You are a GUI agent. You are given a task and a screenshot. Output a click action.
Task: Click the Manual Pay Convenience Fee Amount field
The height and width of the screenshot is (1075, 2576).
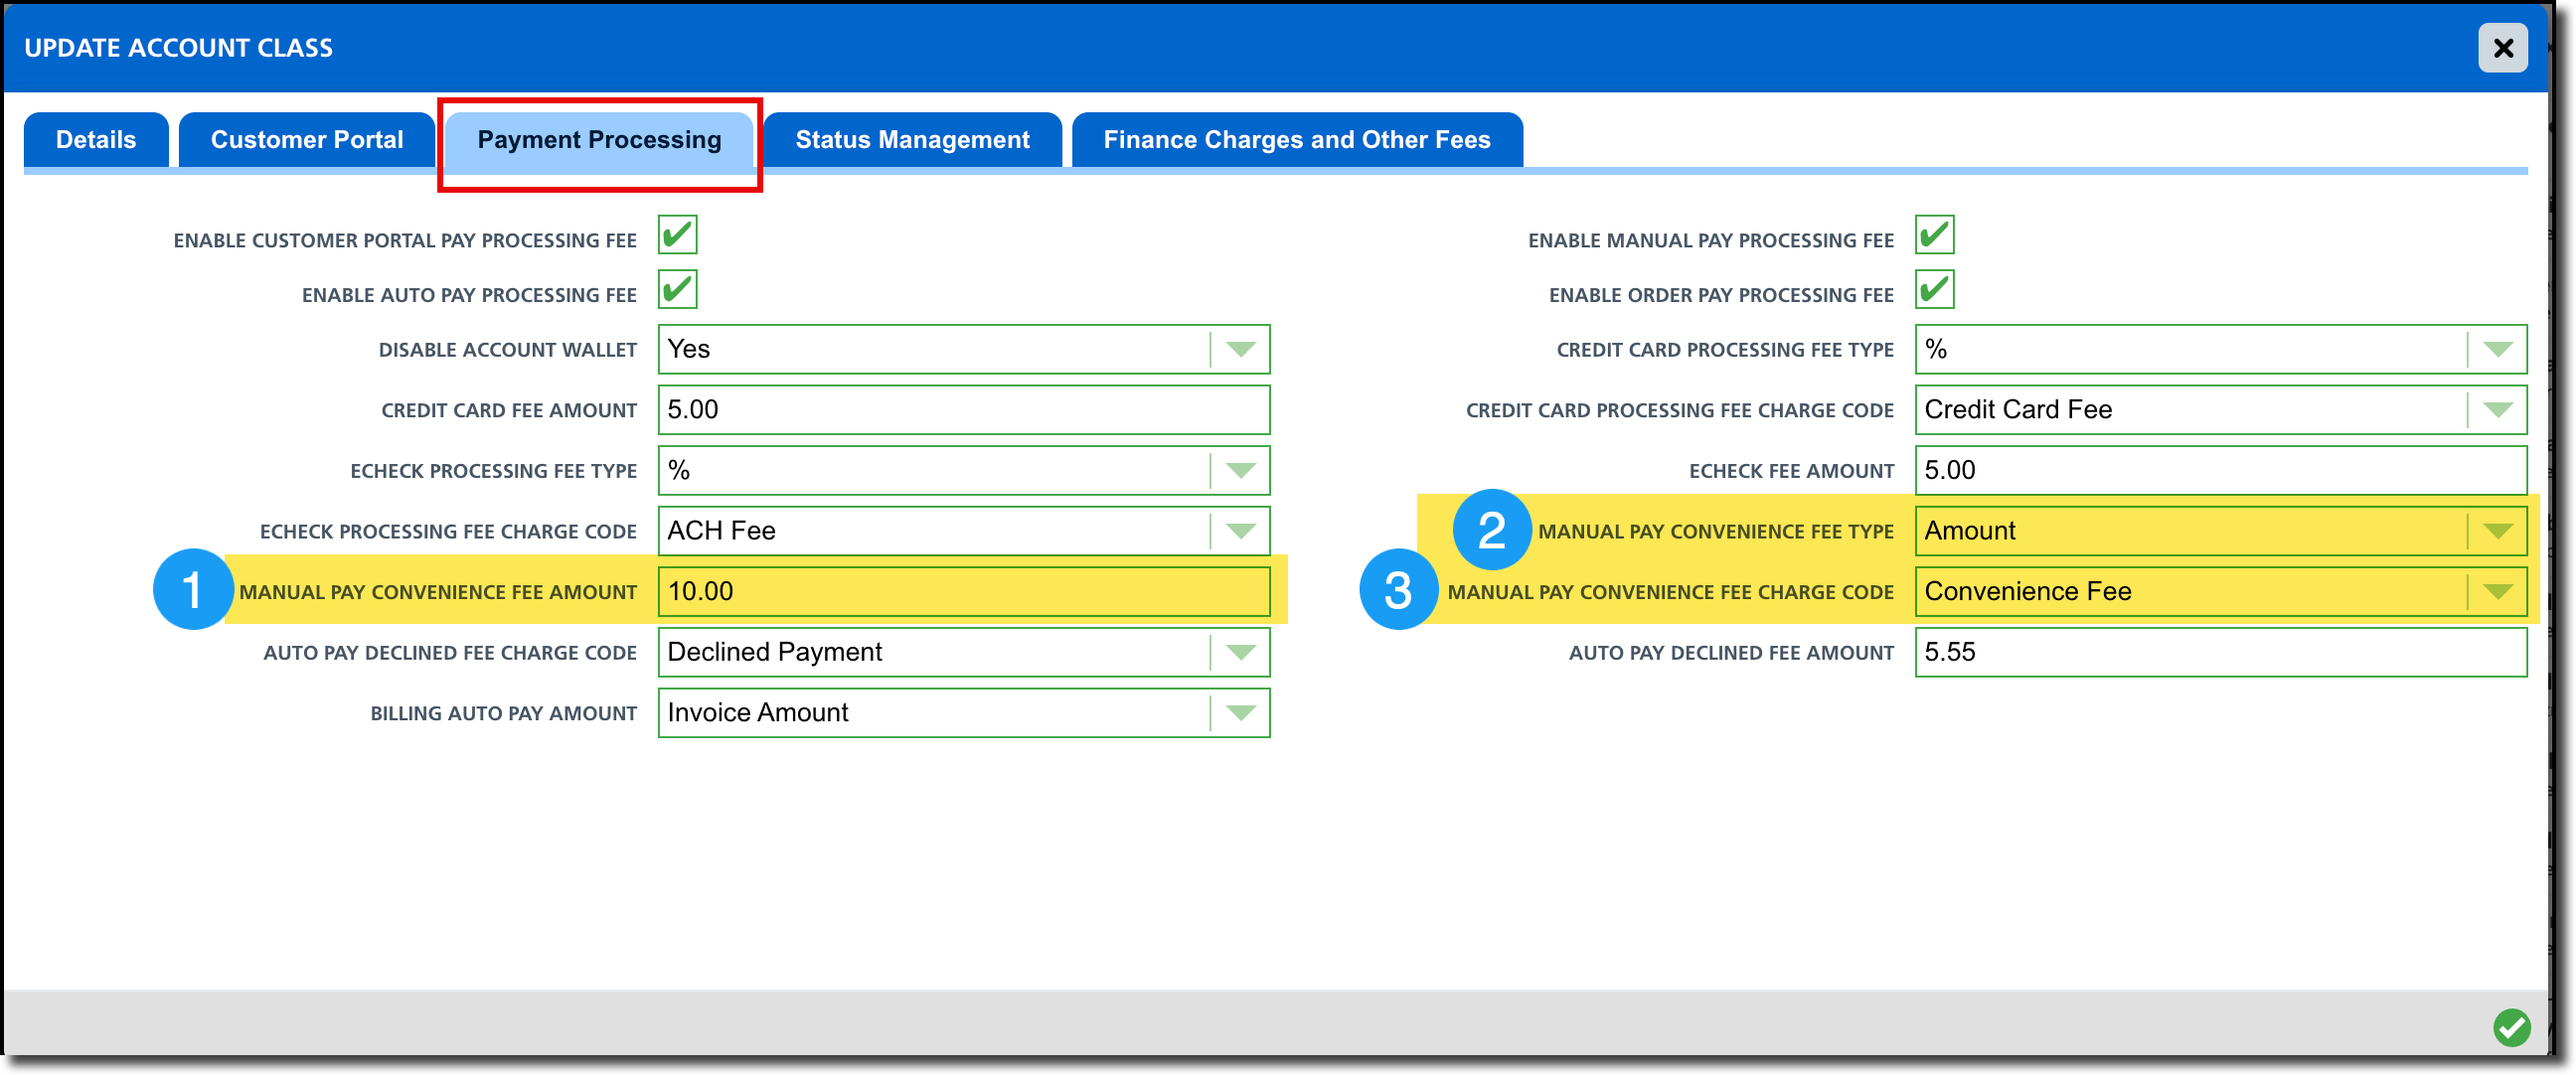pyautogui.click(x=962, y=592)
